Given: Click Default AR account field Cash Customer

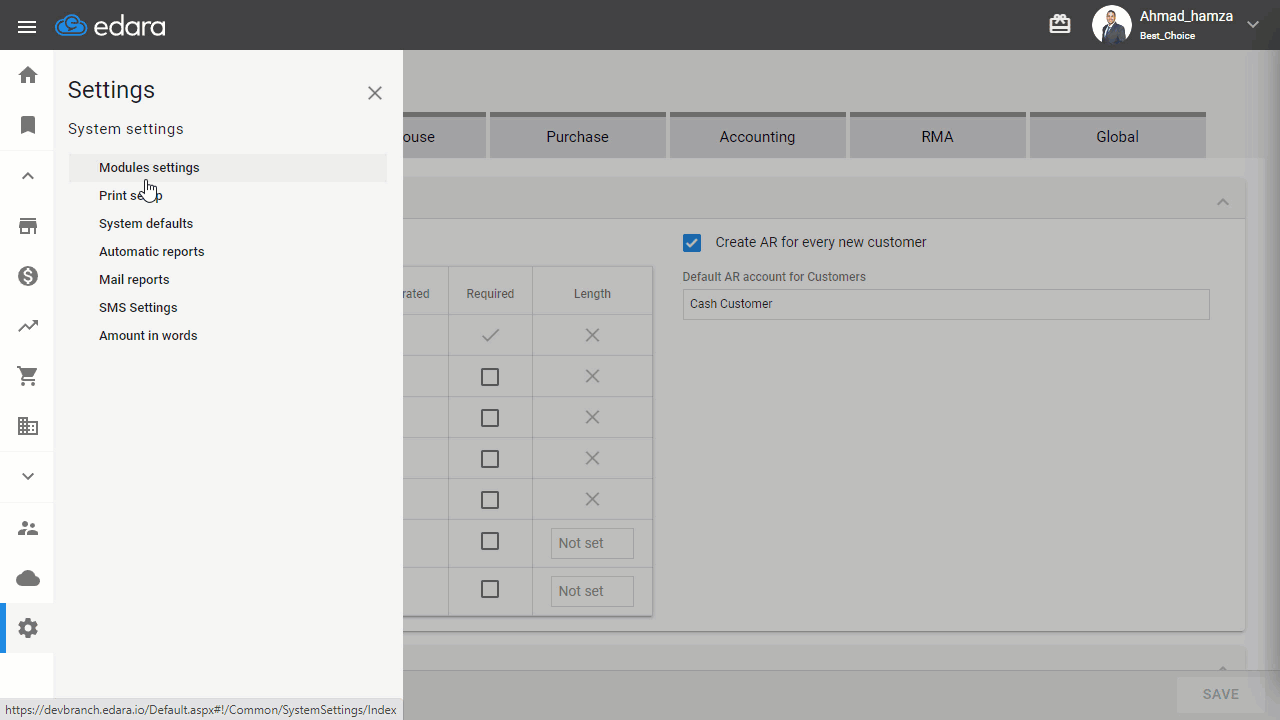Looking at the screenshot, I should tap(946, 304).
